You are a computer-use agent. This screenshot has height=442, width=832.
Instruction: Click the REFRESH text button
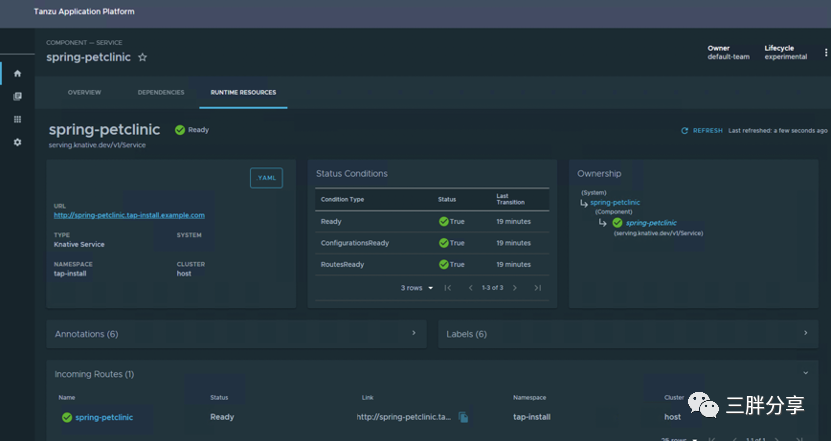click(708, 131)
